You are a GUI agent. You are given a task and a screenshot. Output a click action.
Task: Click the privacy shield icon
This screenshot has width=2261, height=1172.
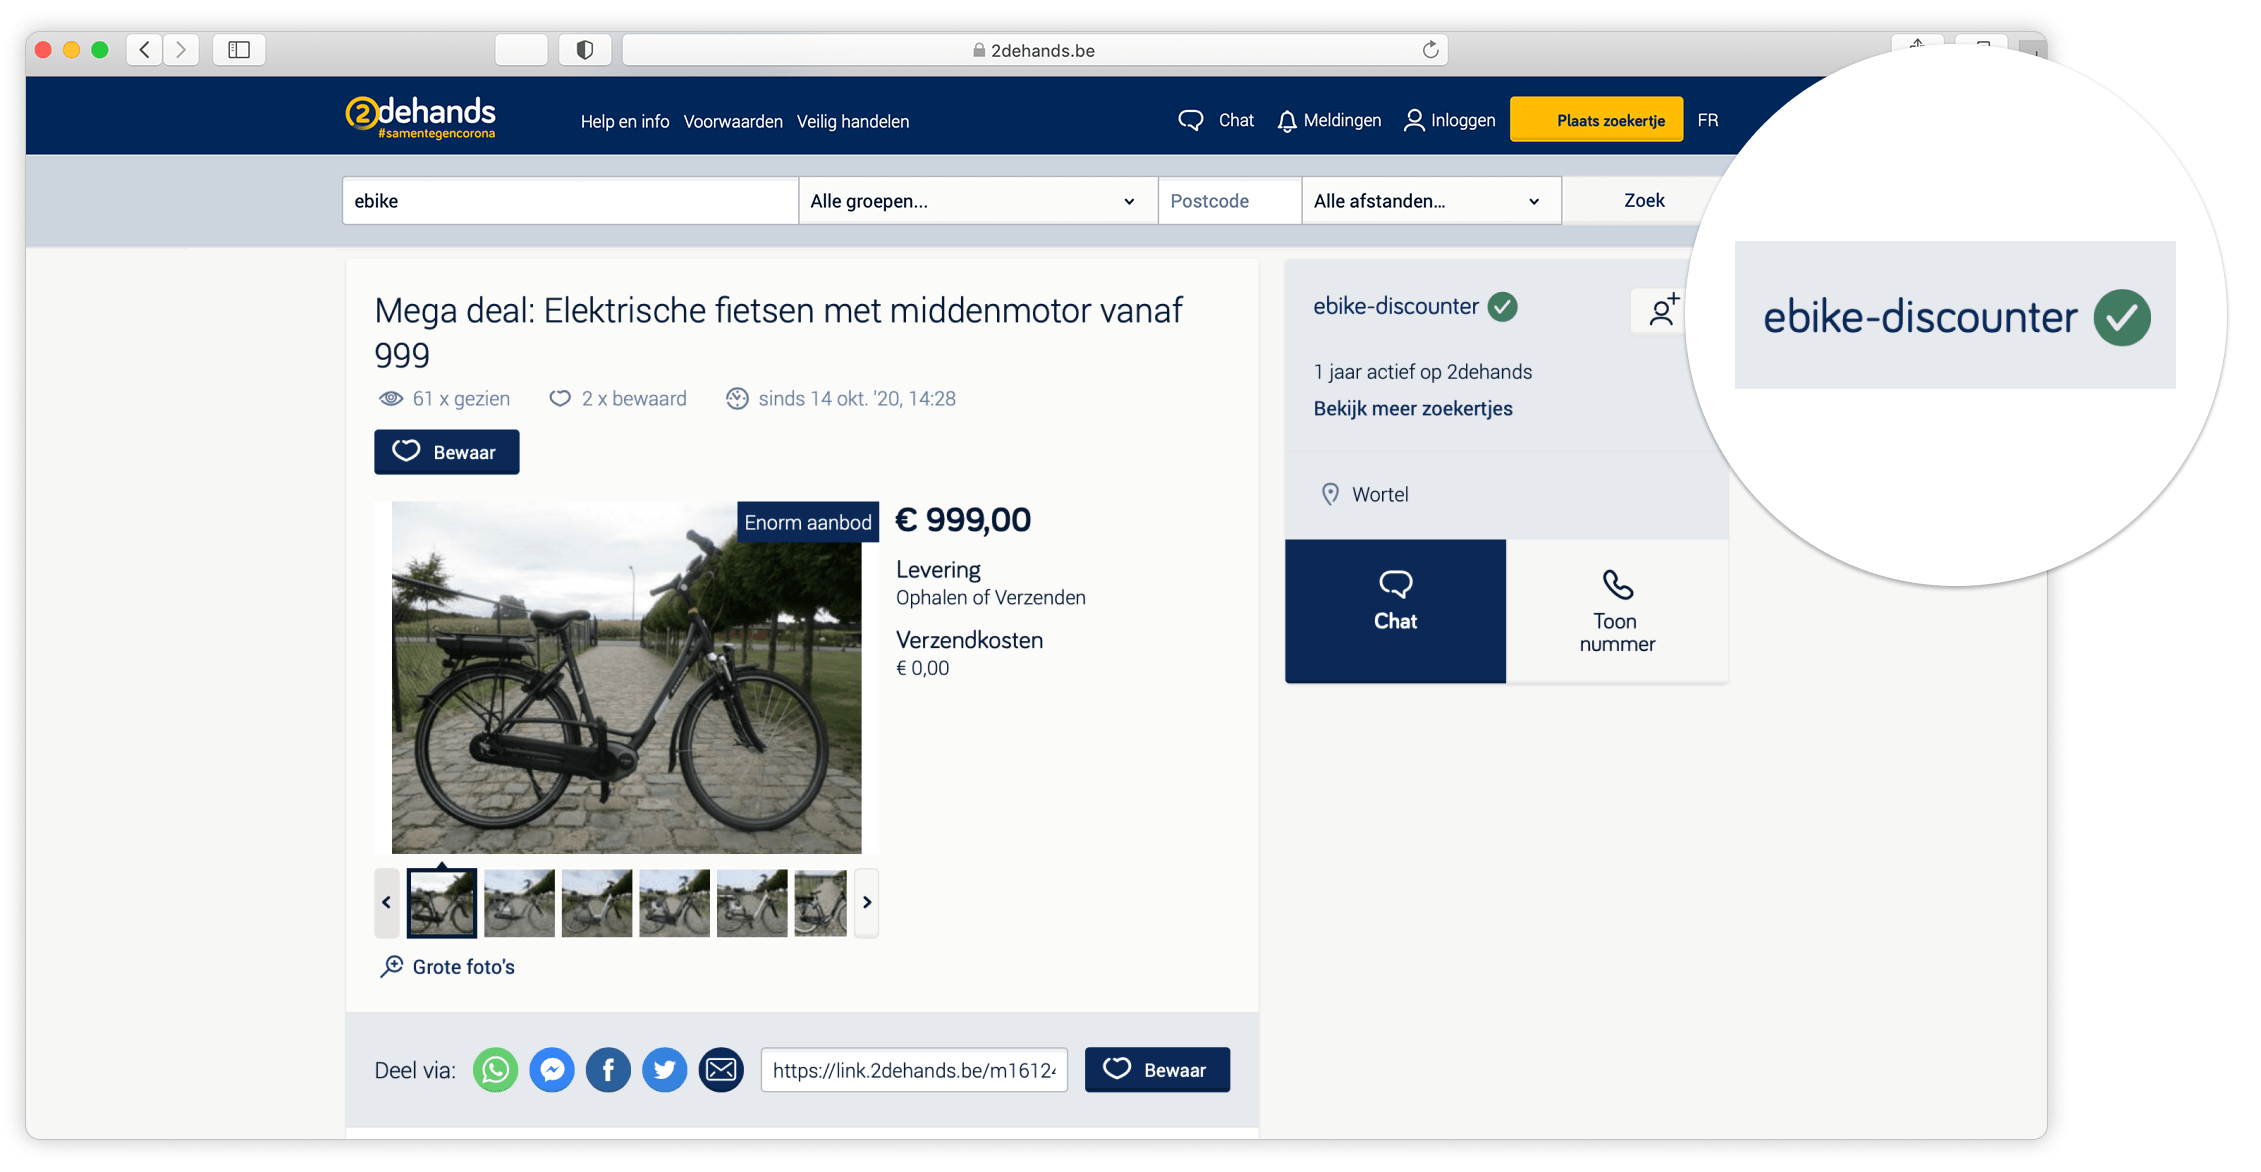coord(585,50)
